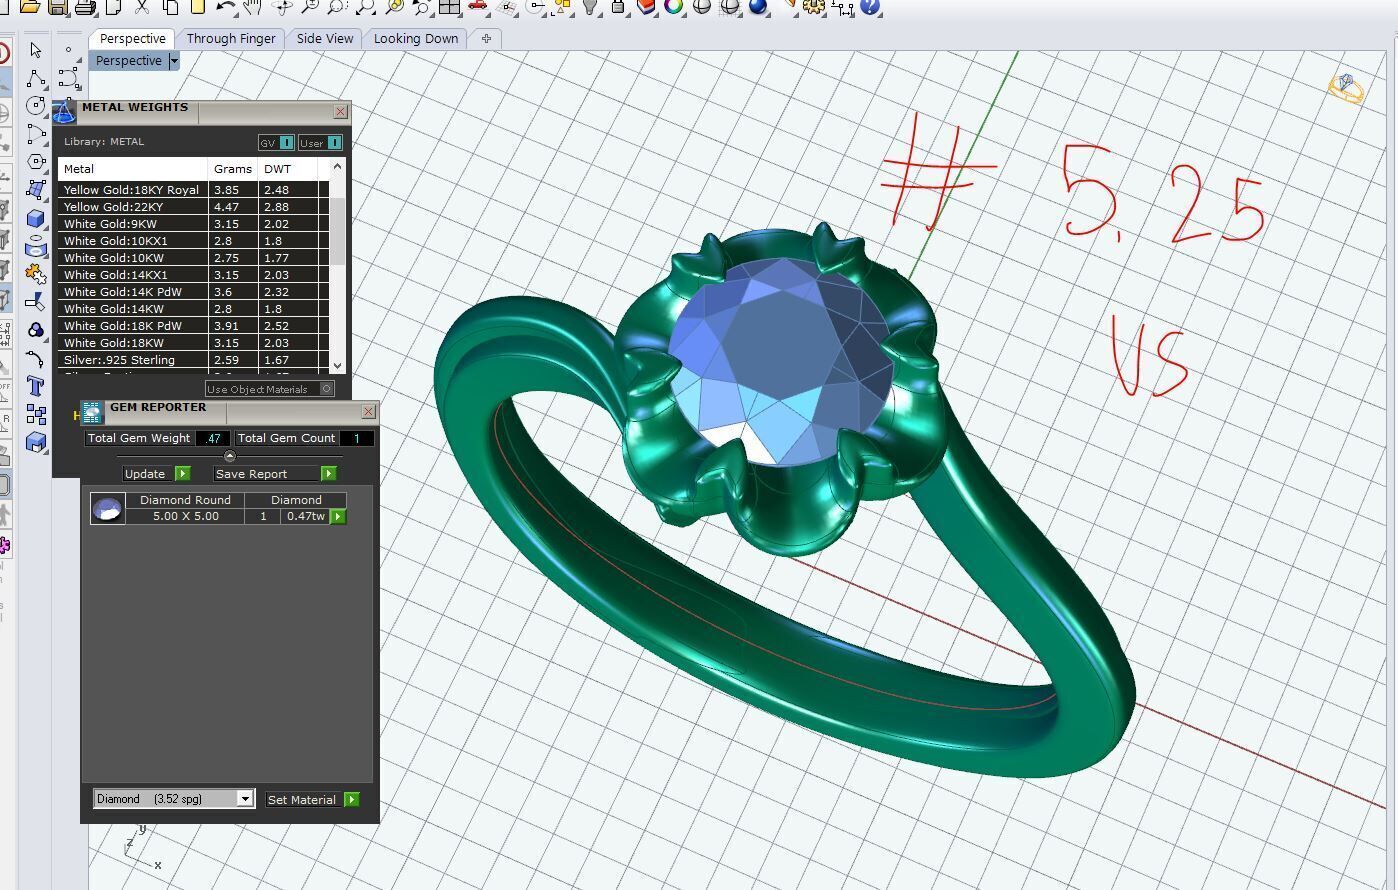Image resolution: width=1398 pixels, height=890 pixels.
Task: Select the Text T tool
Action: (36, 385)
